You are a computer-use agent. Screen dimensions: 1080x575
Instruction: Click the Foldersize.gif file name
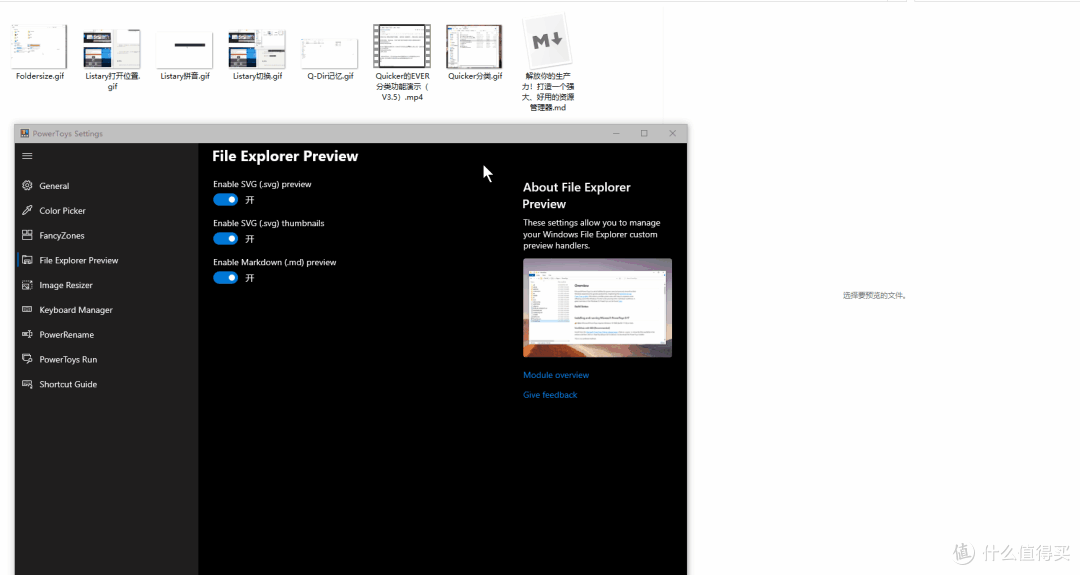coord(40,76)
